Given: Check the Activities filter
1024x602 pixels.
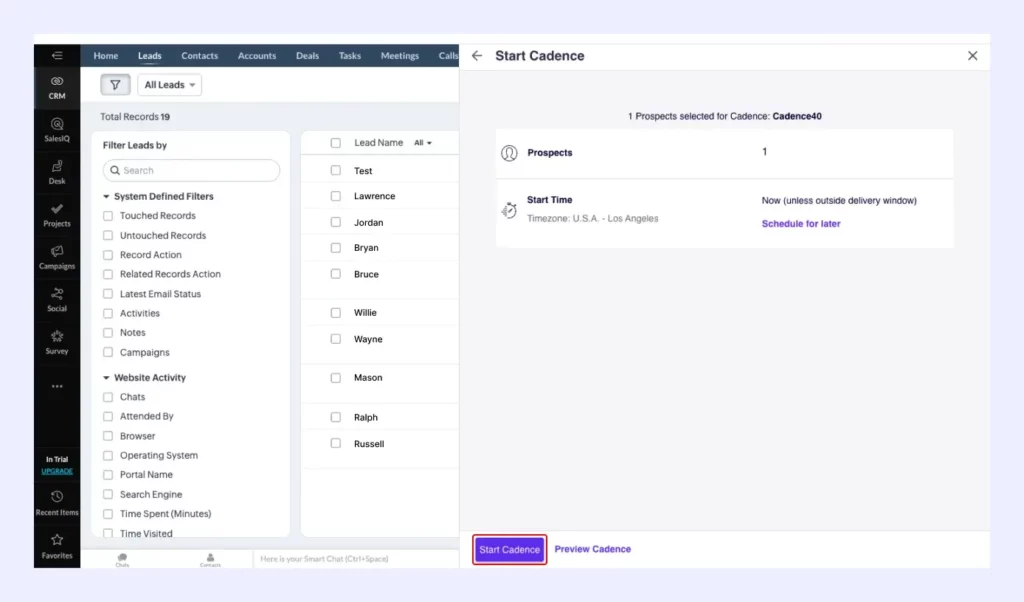Looking at the screenshot, I should point(108,313).
